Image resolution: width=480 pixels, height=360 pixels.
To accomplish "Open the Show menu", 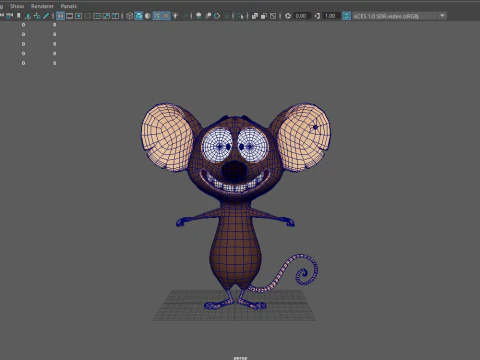I will click(17, 6).
